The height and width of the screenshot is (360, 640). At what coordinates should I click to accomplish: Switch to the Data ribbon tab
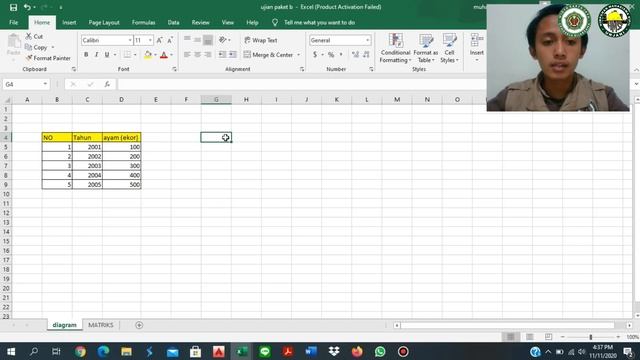(173, 22)
